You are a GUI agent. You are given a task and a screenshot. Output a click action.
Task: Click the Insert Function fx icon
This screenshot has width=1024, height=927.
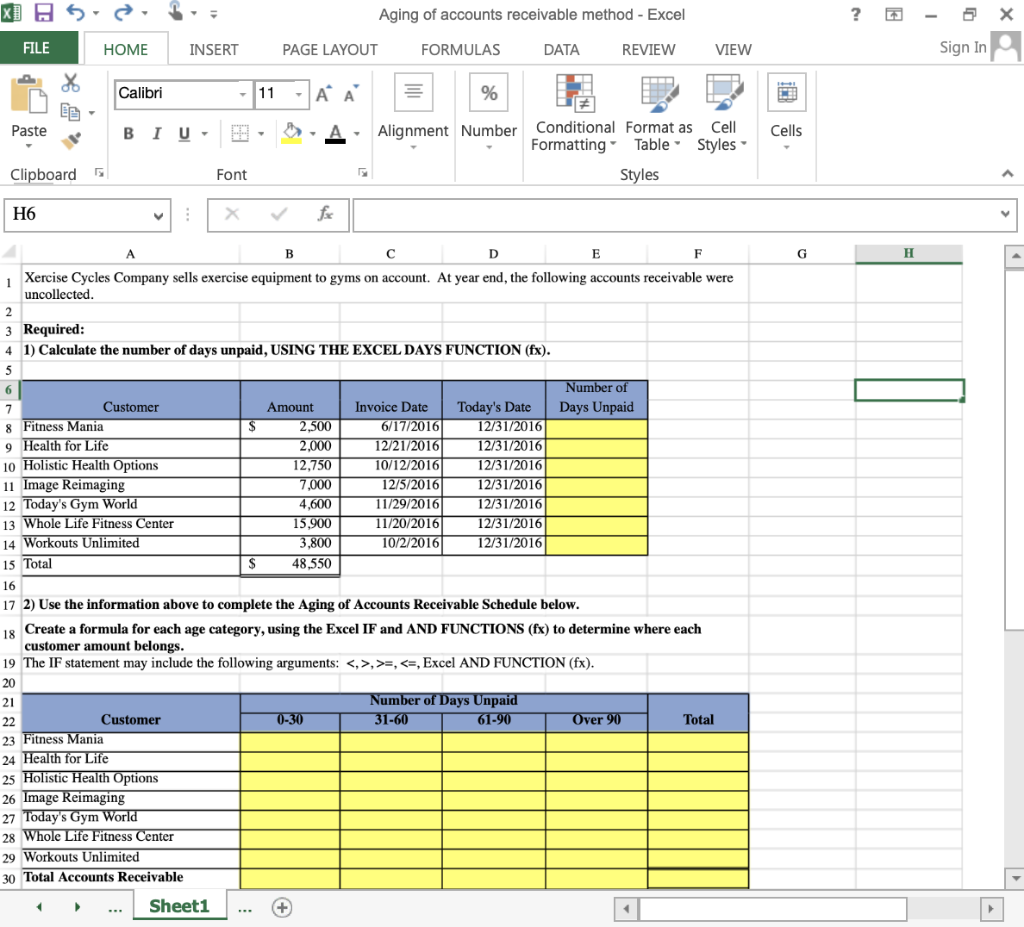pos(325,214)
